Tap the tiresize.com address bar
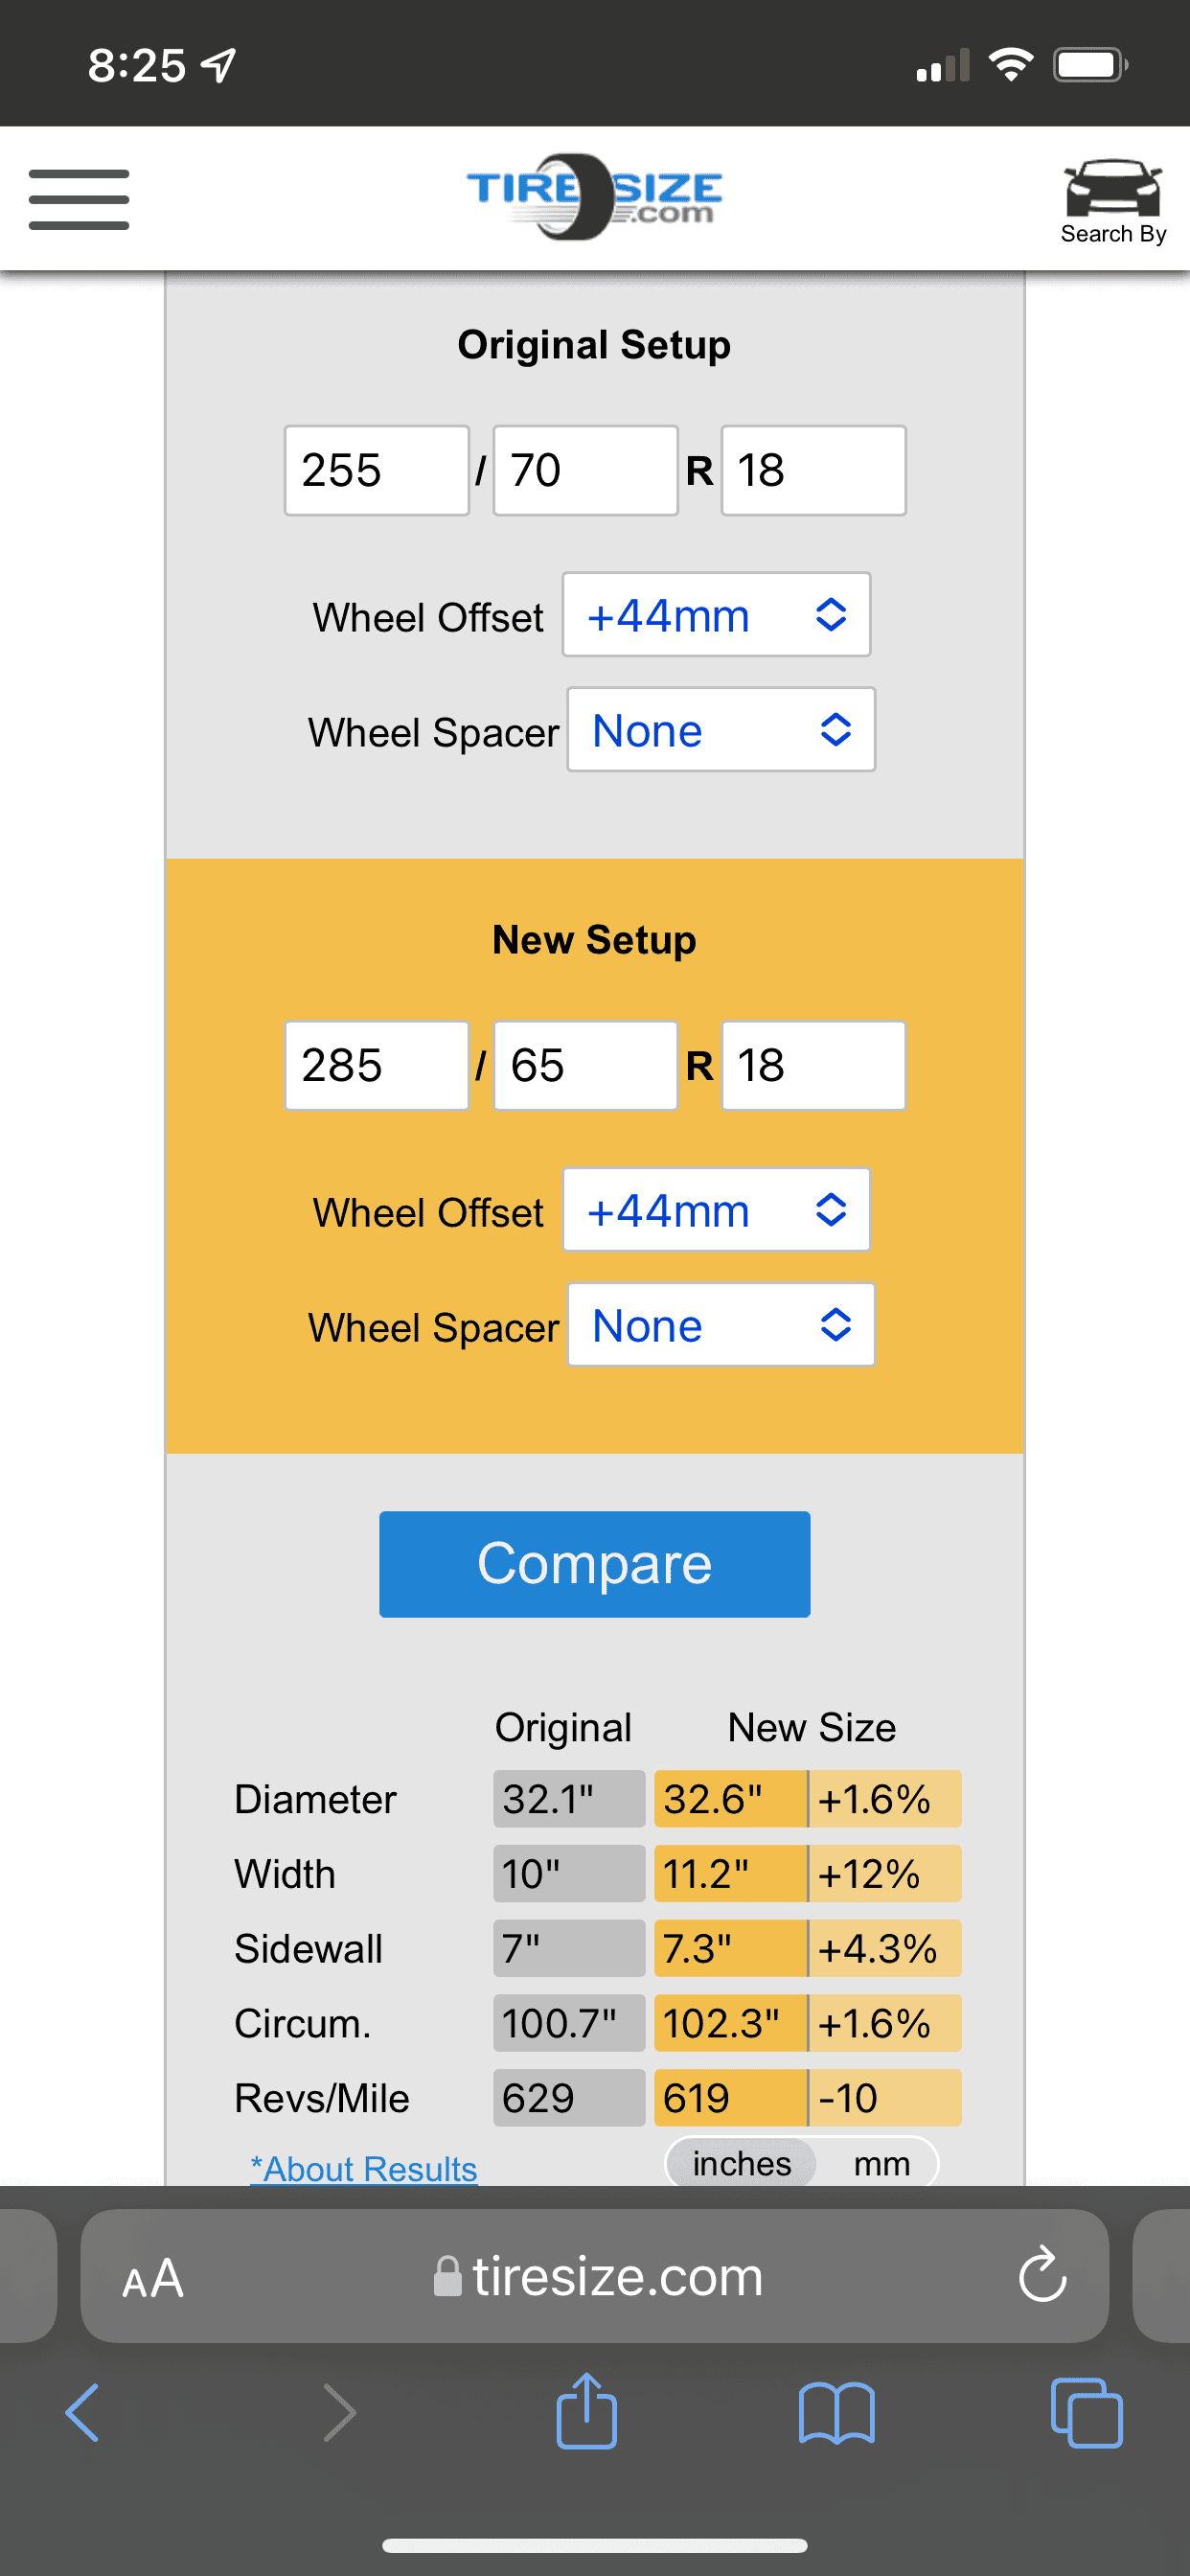This screenshot has height=2576, width=1190. (x=594, y=2276)
